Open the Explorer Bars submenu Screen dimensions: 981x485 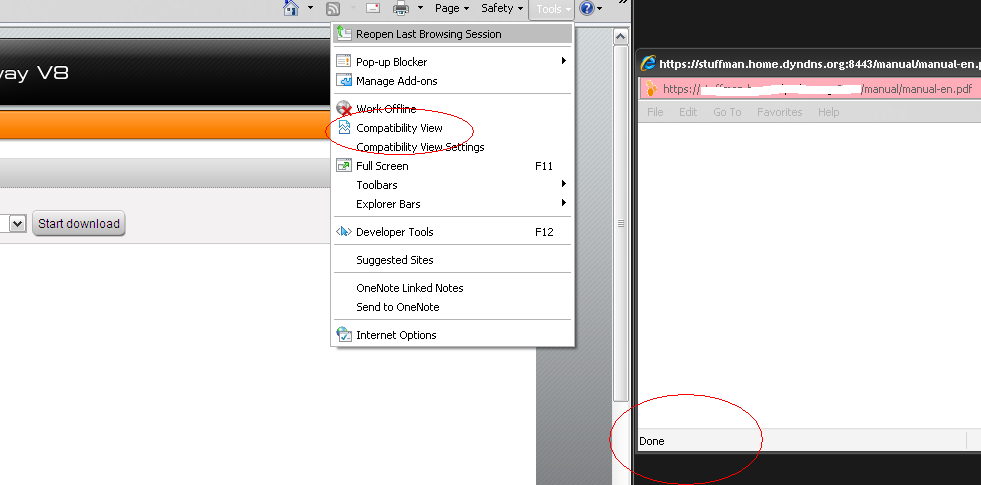(452, 204)
